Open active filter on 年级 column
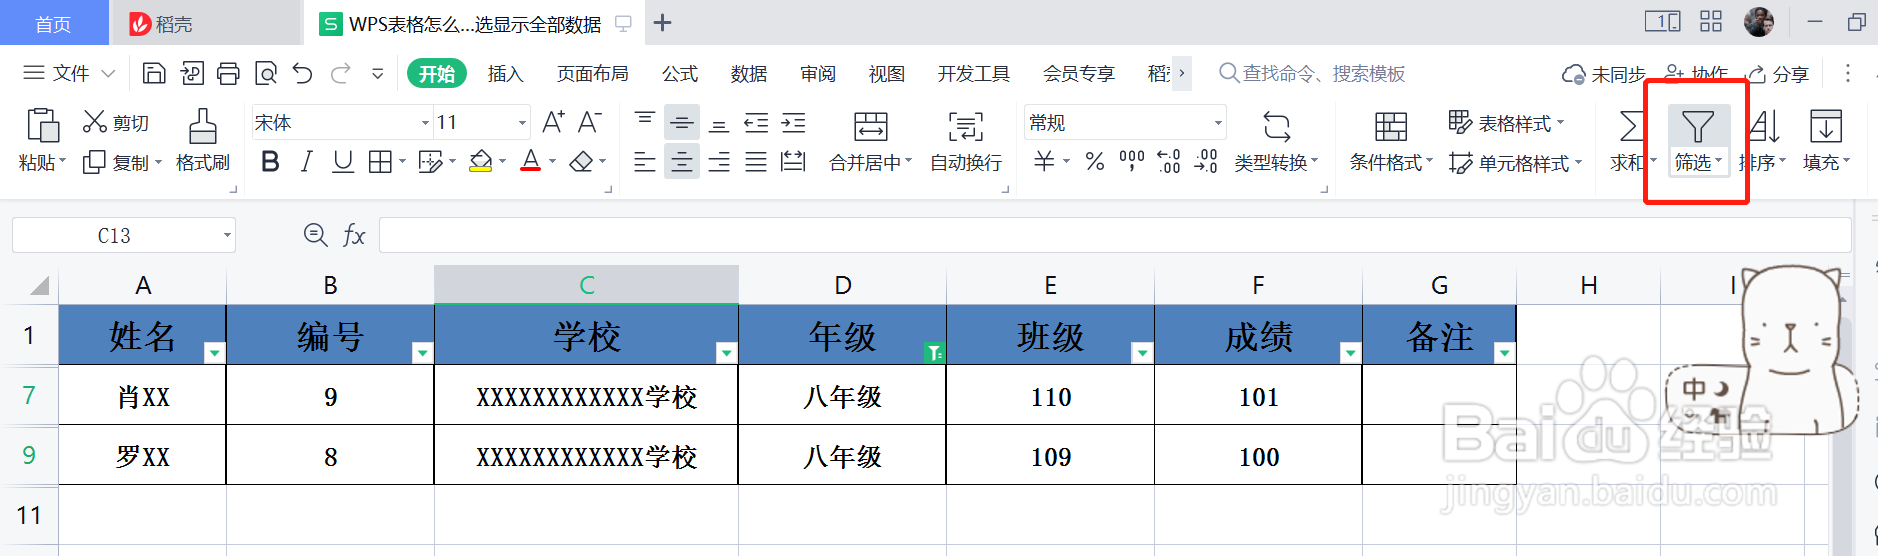 [934, 352]
